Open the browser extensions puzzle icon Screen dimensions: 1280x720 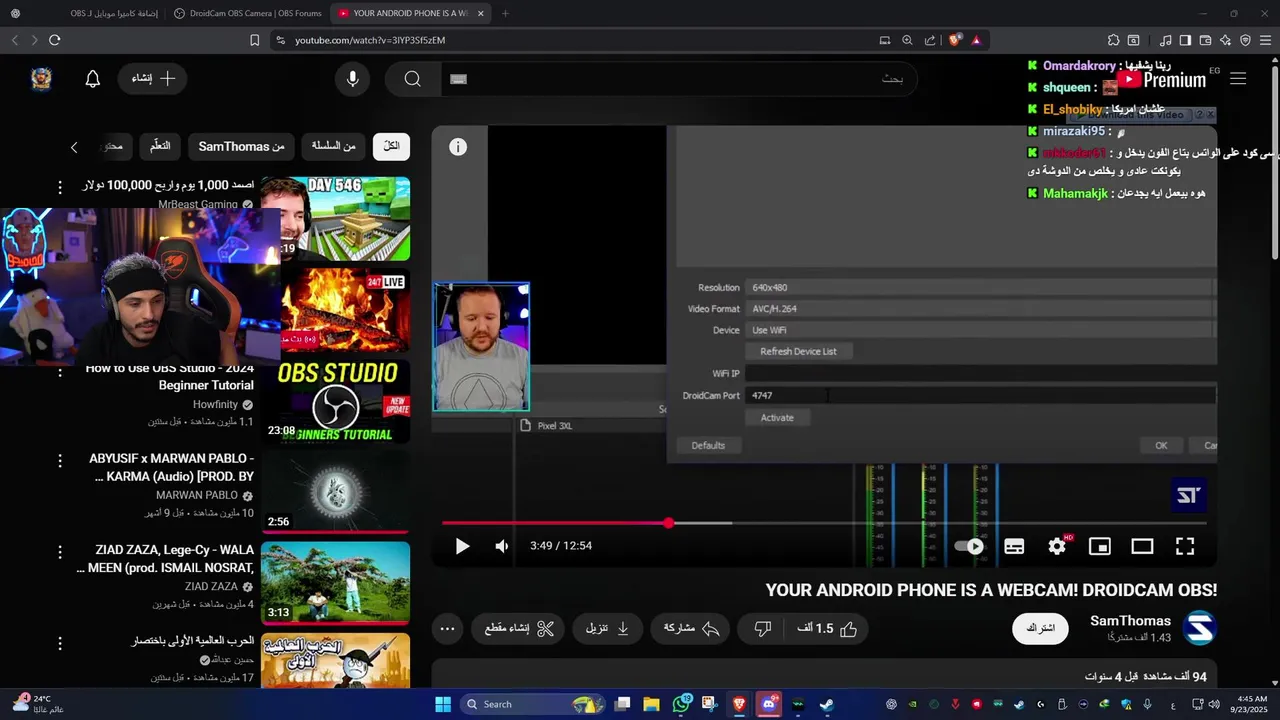tap(1113, 40)
